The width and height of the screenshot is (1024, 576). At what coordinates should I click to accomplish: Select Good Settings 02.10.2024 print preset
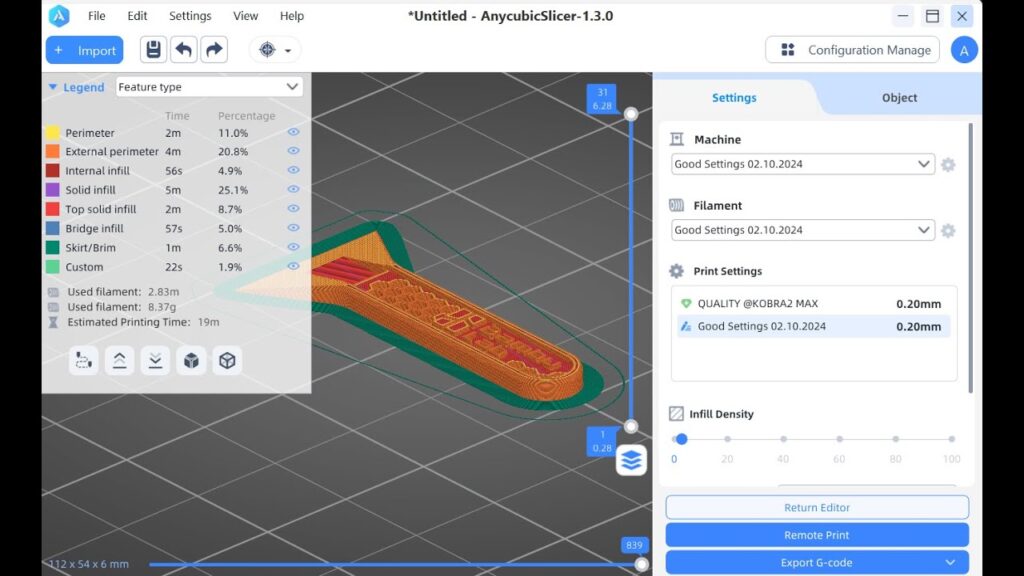pos(814,327)
